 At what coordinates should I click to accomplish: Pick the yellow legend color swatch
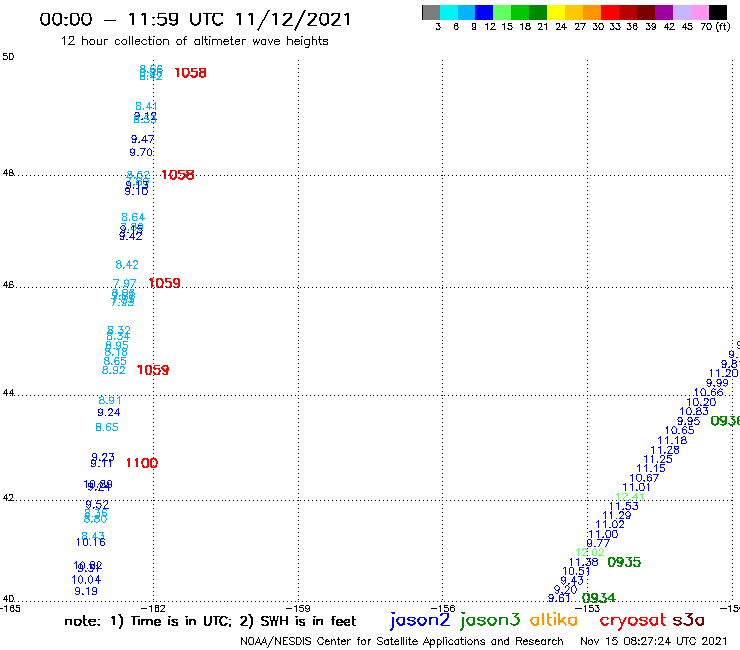click(555, 12)
